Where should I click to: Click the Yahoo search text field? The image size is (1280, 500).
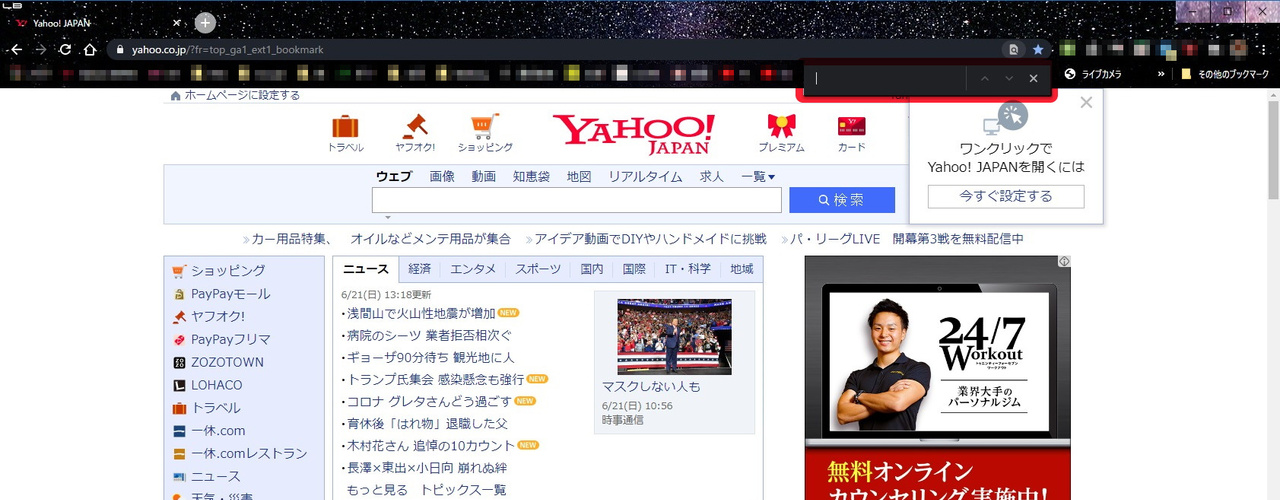[x=576, y=200]
